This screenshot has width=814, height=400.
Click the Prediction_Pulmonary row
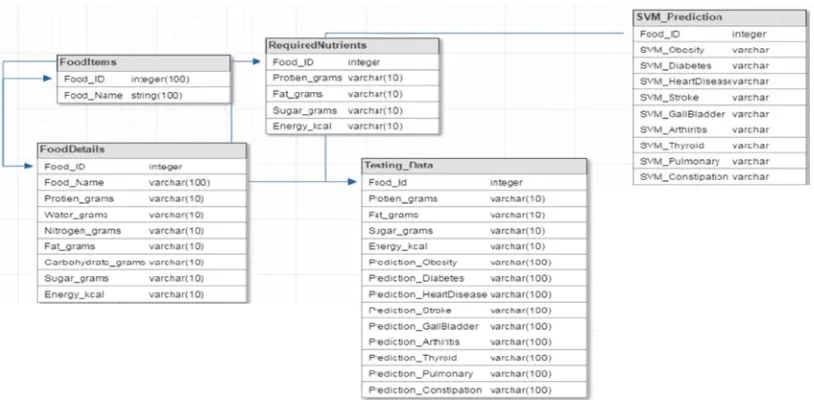pos(474,374)
